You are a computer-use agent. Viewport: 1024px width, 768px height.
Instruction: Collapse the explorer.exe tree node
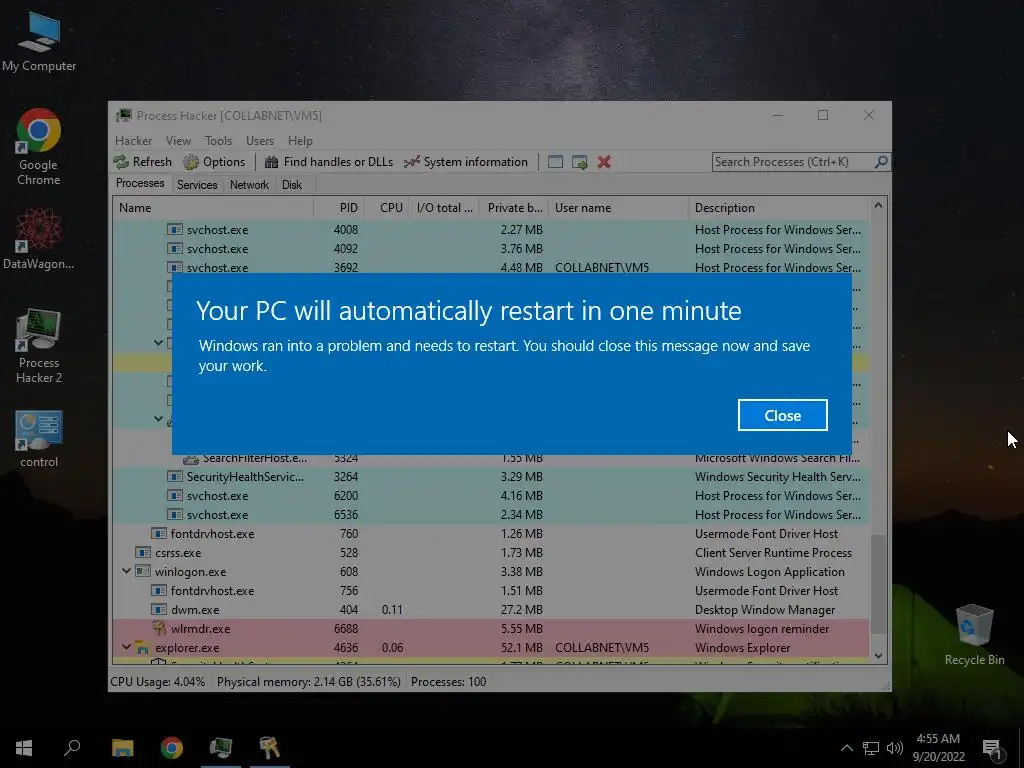coord(126,647)
